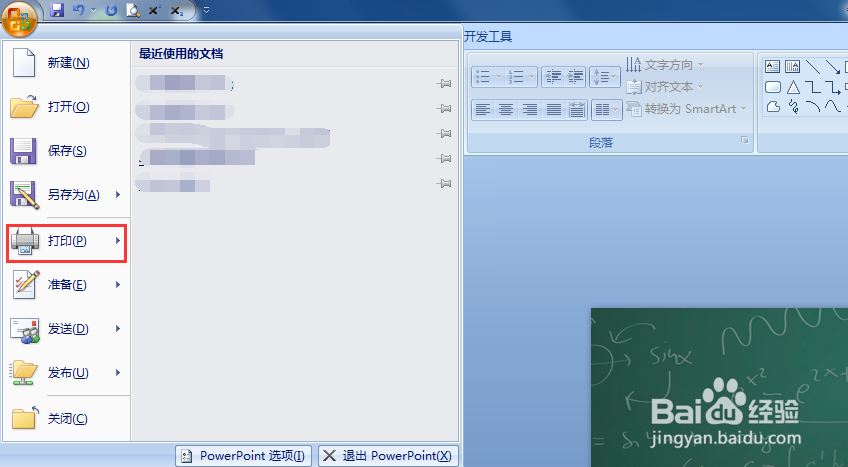Click the Bullets list icon
848x467 pixels.
coord(482,77)
